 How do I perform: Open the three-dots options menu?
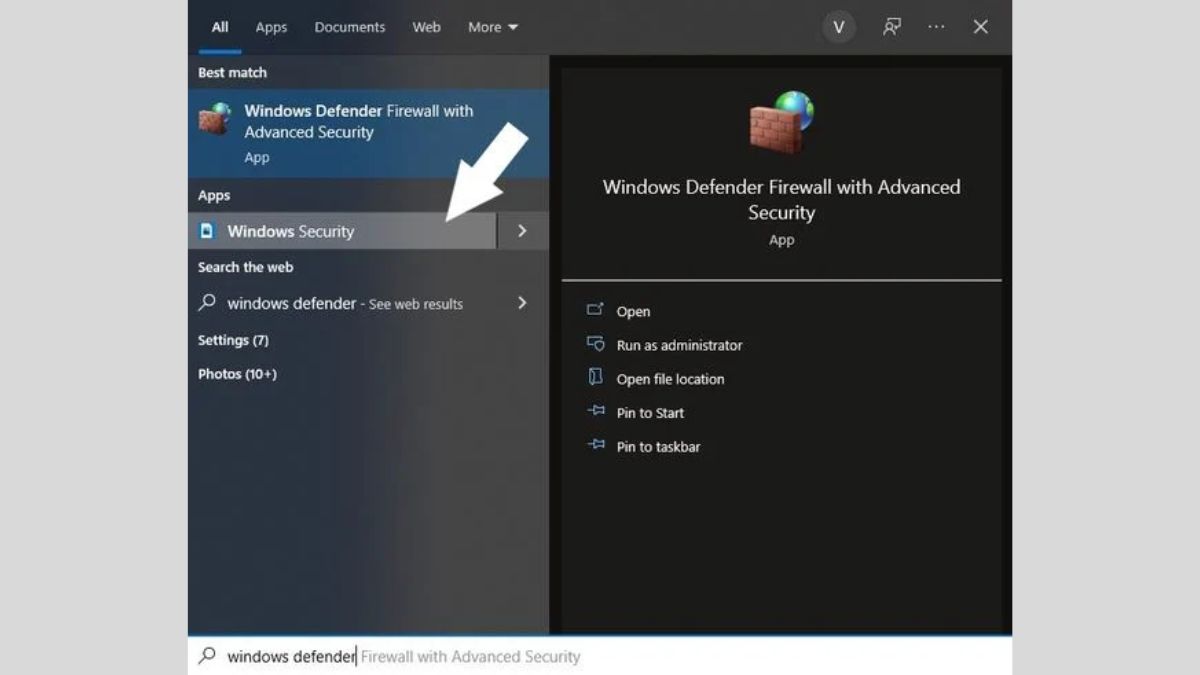coord(936,27)
